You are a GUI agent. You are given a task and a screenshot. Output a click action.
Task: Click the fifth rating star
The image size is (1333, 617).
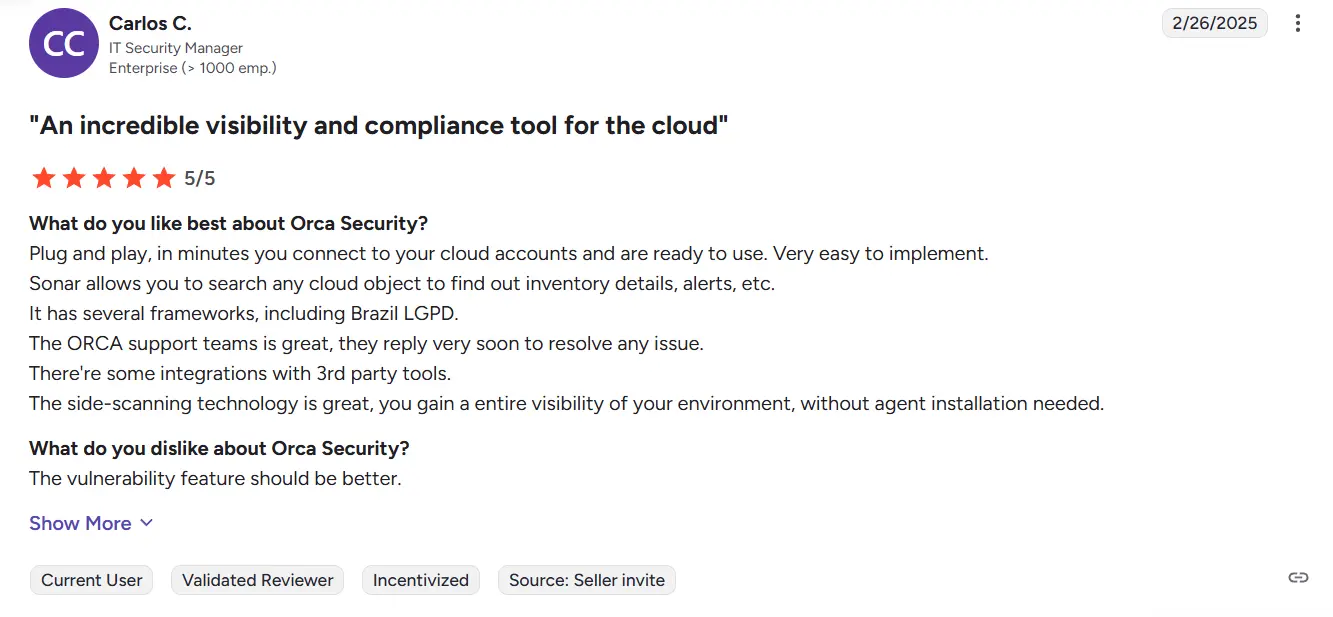point(164,178)
